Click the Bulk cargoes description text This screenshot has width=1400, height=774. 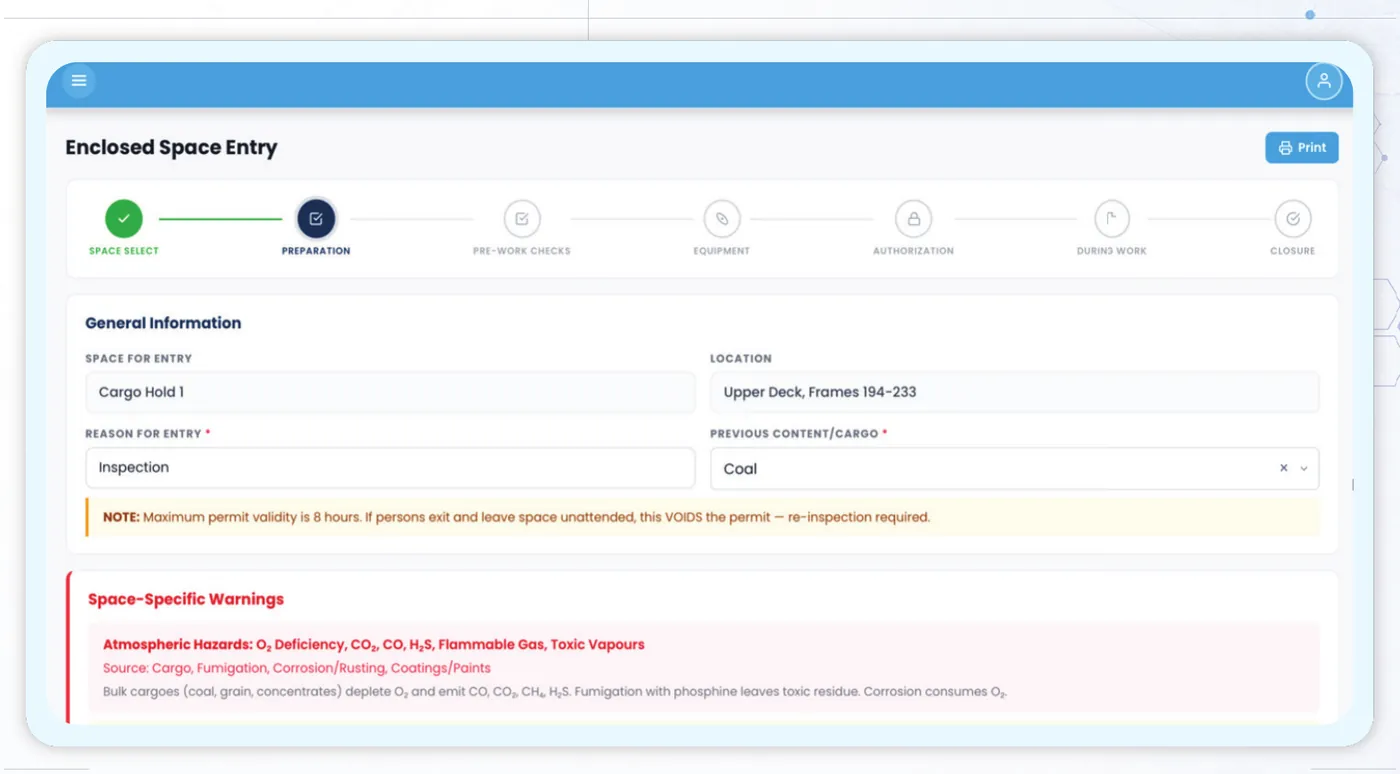click(555, 692)
